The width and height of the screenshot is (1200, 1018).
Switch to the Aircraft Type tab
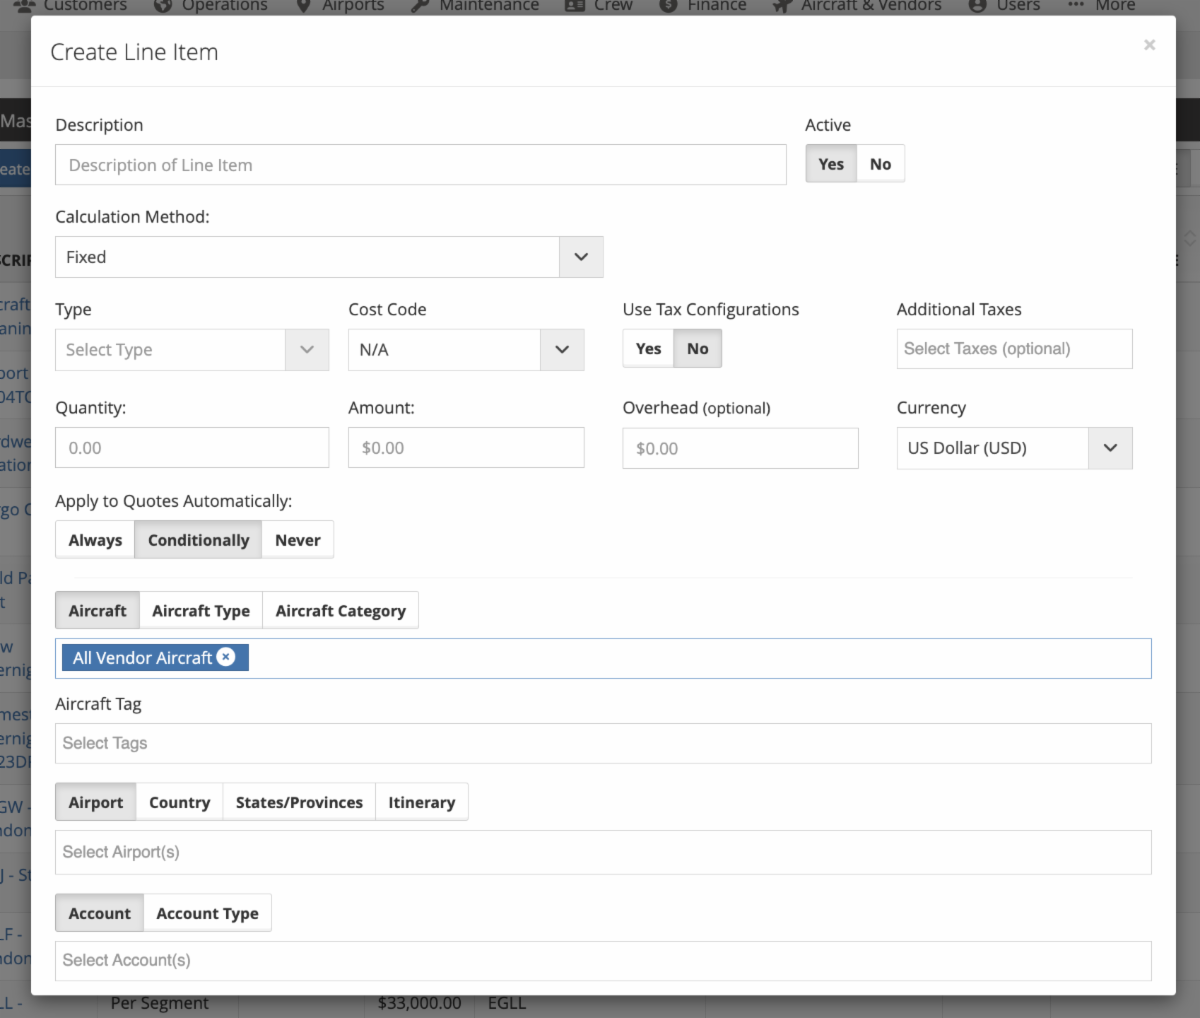(201, 610)
